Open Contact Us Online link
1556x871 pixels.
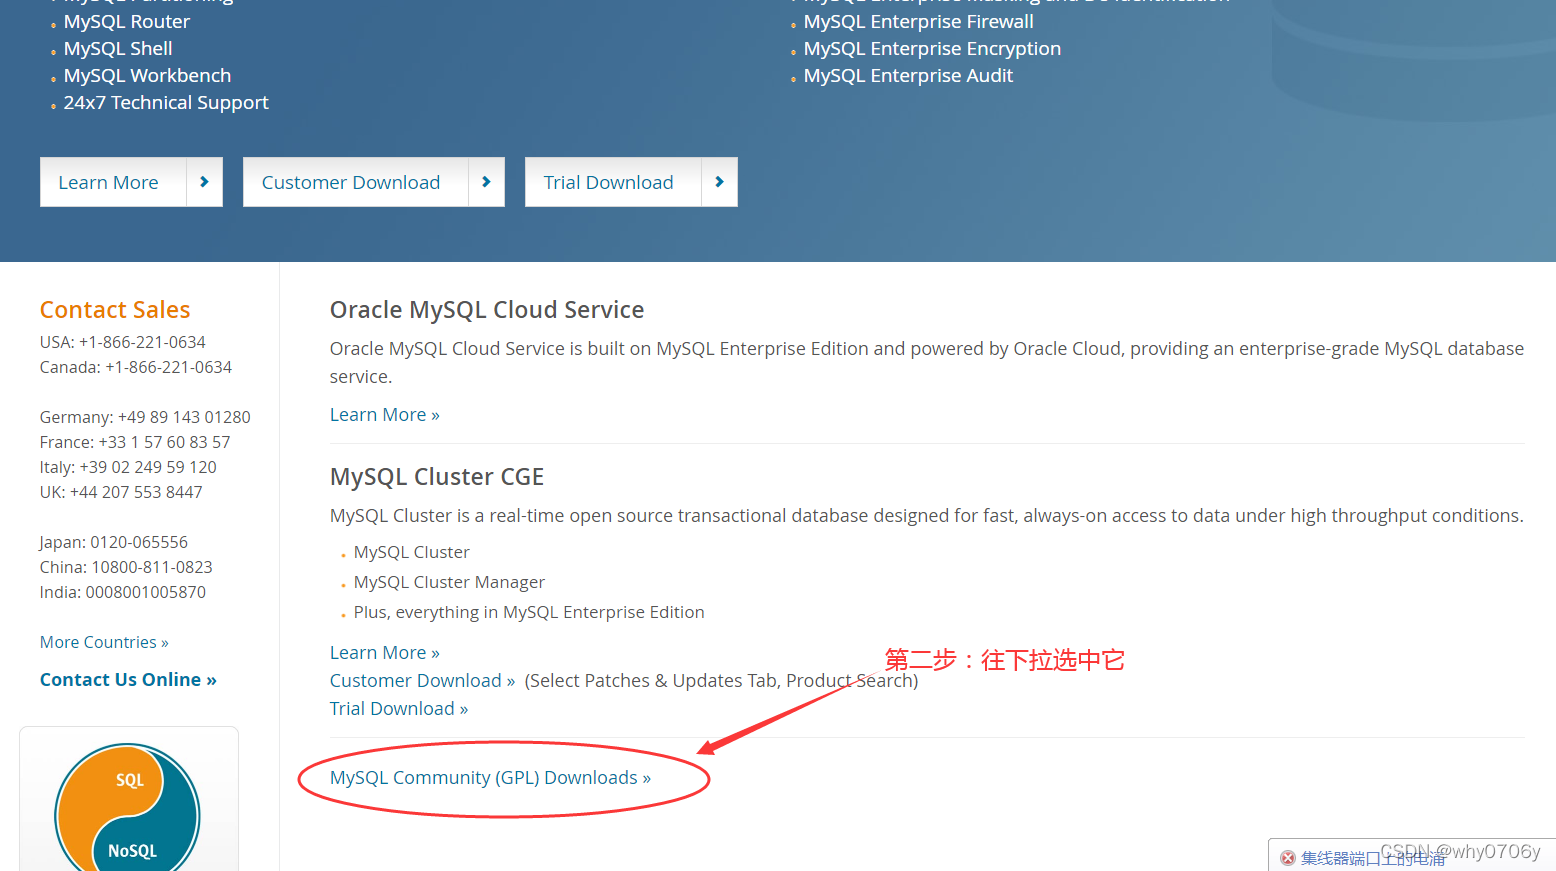pos(128,680)
